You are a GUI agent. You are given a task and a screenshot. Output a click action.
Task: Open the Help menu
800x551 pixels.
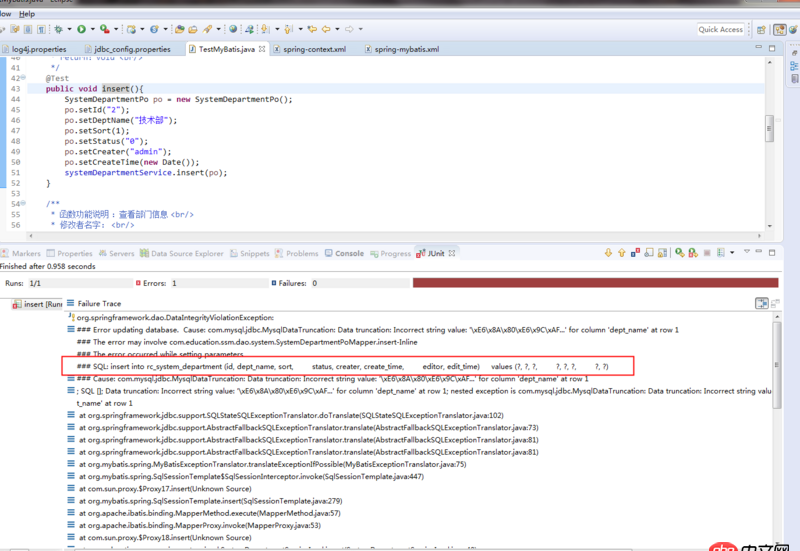(26, 14)
